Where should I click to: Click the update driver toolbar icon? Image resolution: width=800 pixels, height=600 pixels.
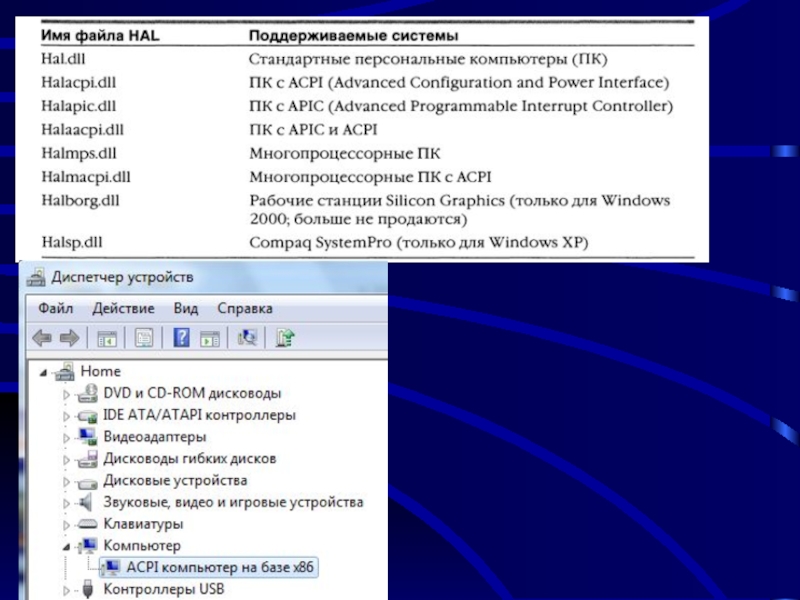[285, 338]
